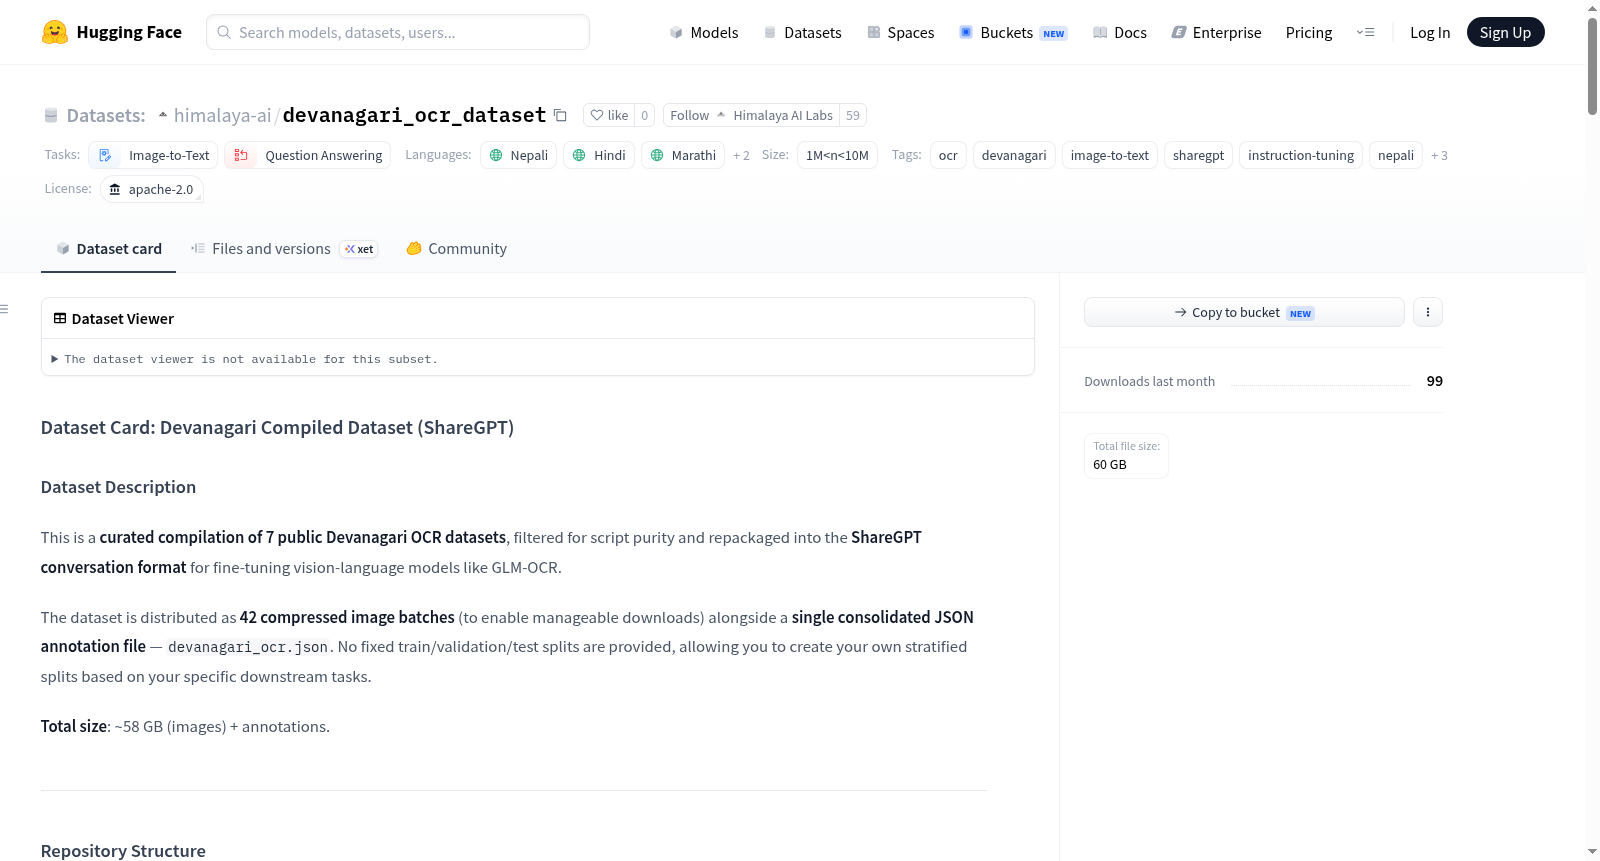Focus the search models, datasets, users field
The image size is (1600, 861).
(x=398, y=32)
